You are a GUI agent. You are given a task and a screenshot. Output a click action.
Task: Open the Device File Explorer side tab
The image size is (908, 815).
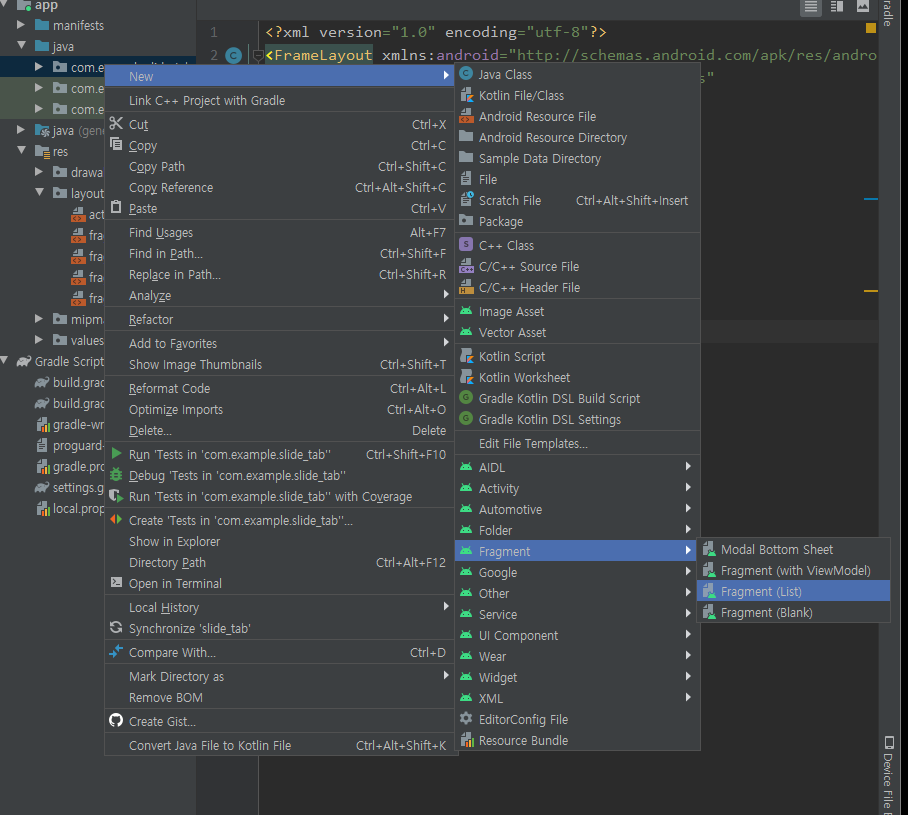(889, 775)
